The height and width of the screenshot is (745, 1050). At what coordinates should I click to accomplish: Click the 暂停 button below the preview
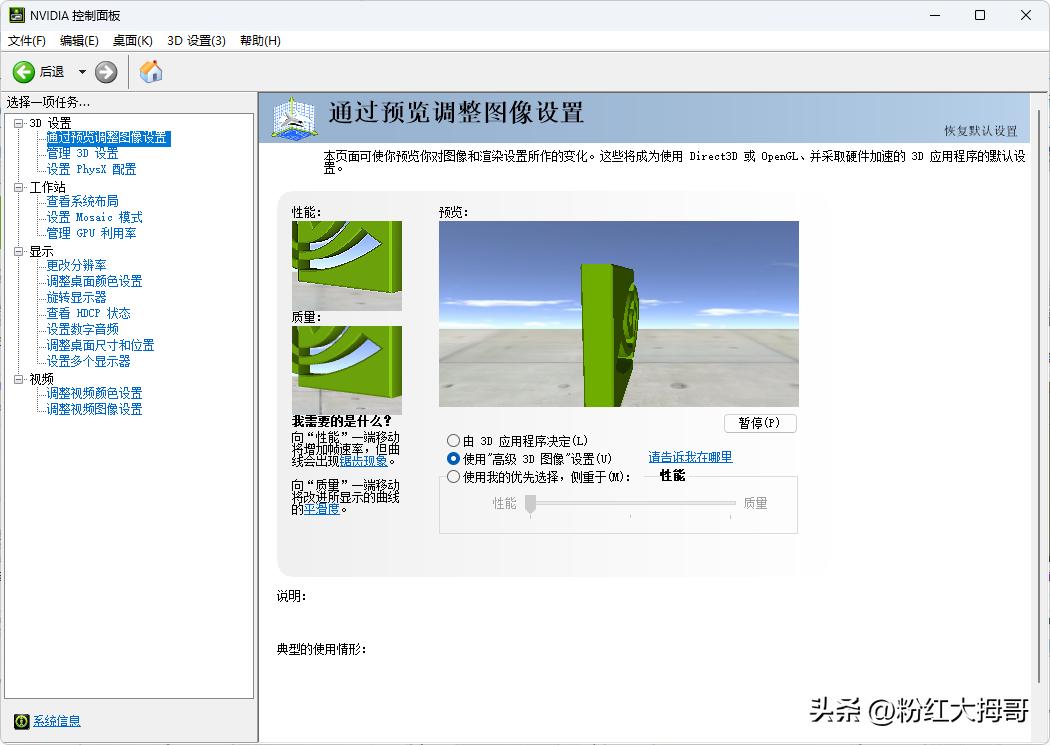(x=760, y=423)
